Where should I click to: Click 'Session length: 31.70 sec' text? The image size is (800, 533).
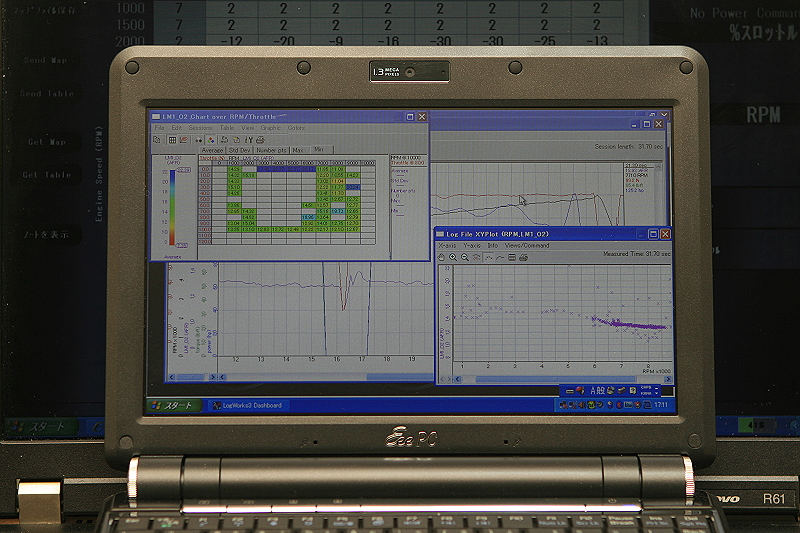point(629,146)
